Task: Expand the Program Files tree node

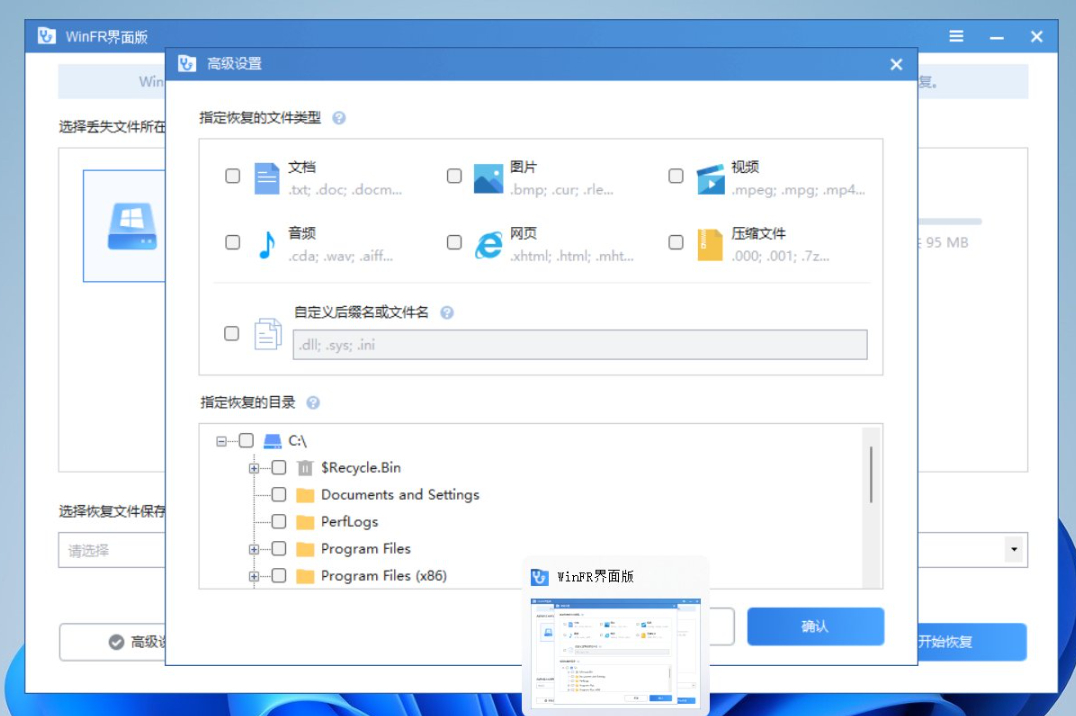Action: 254,549
